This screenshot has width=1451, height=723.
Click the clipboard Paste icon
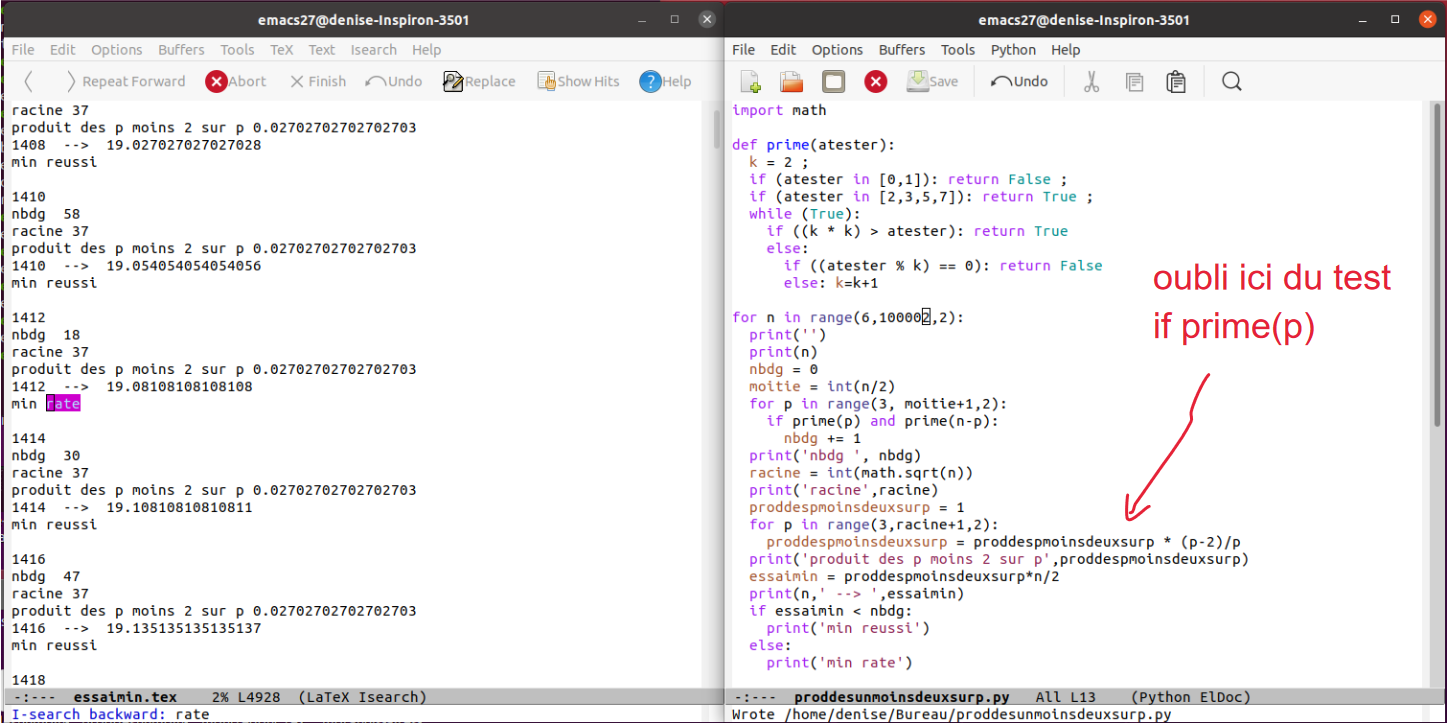tap(1176, 82)
